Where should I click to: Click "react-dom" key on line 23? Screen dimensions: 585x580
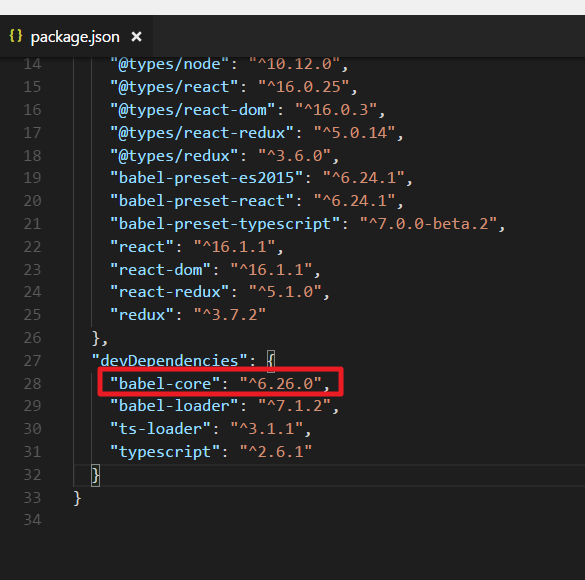pyautogui.click(x=160, y=270)
